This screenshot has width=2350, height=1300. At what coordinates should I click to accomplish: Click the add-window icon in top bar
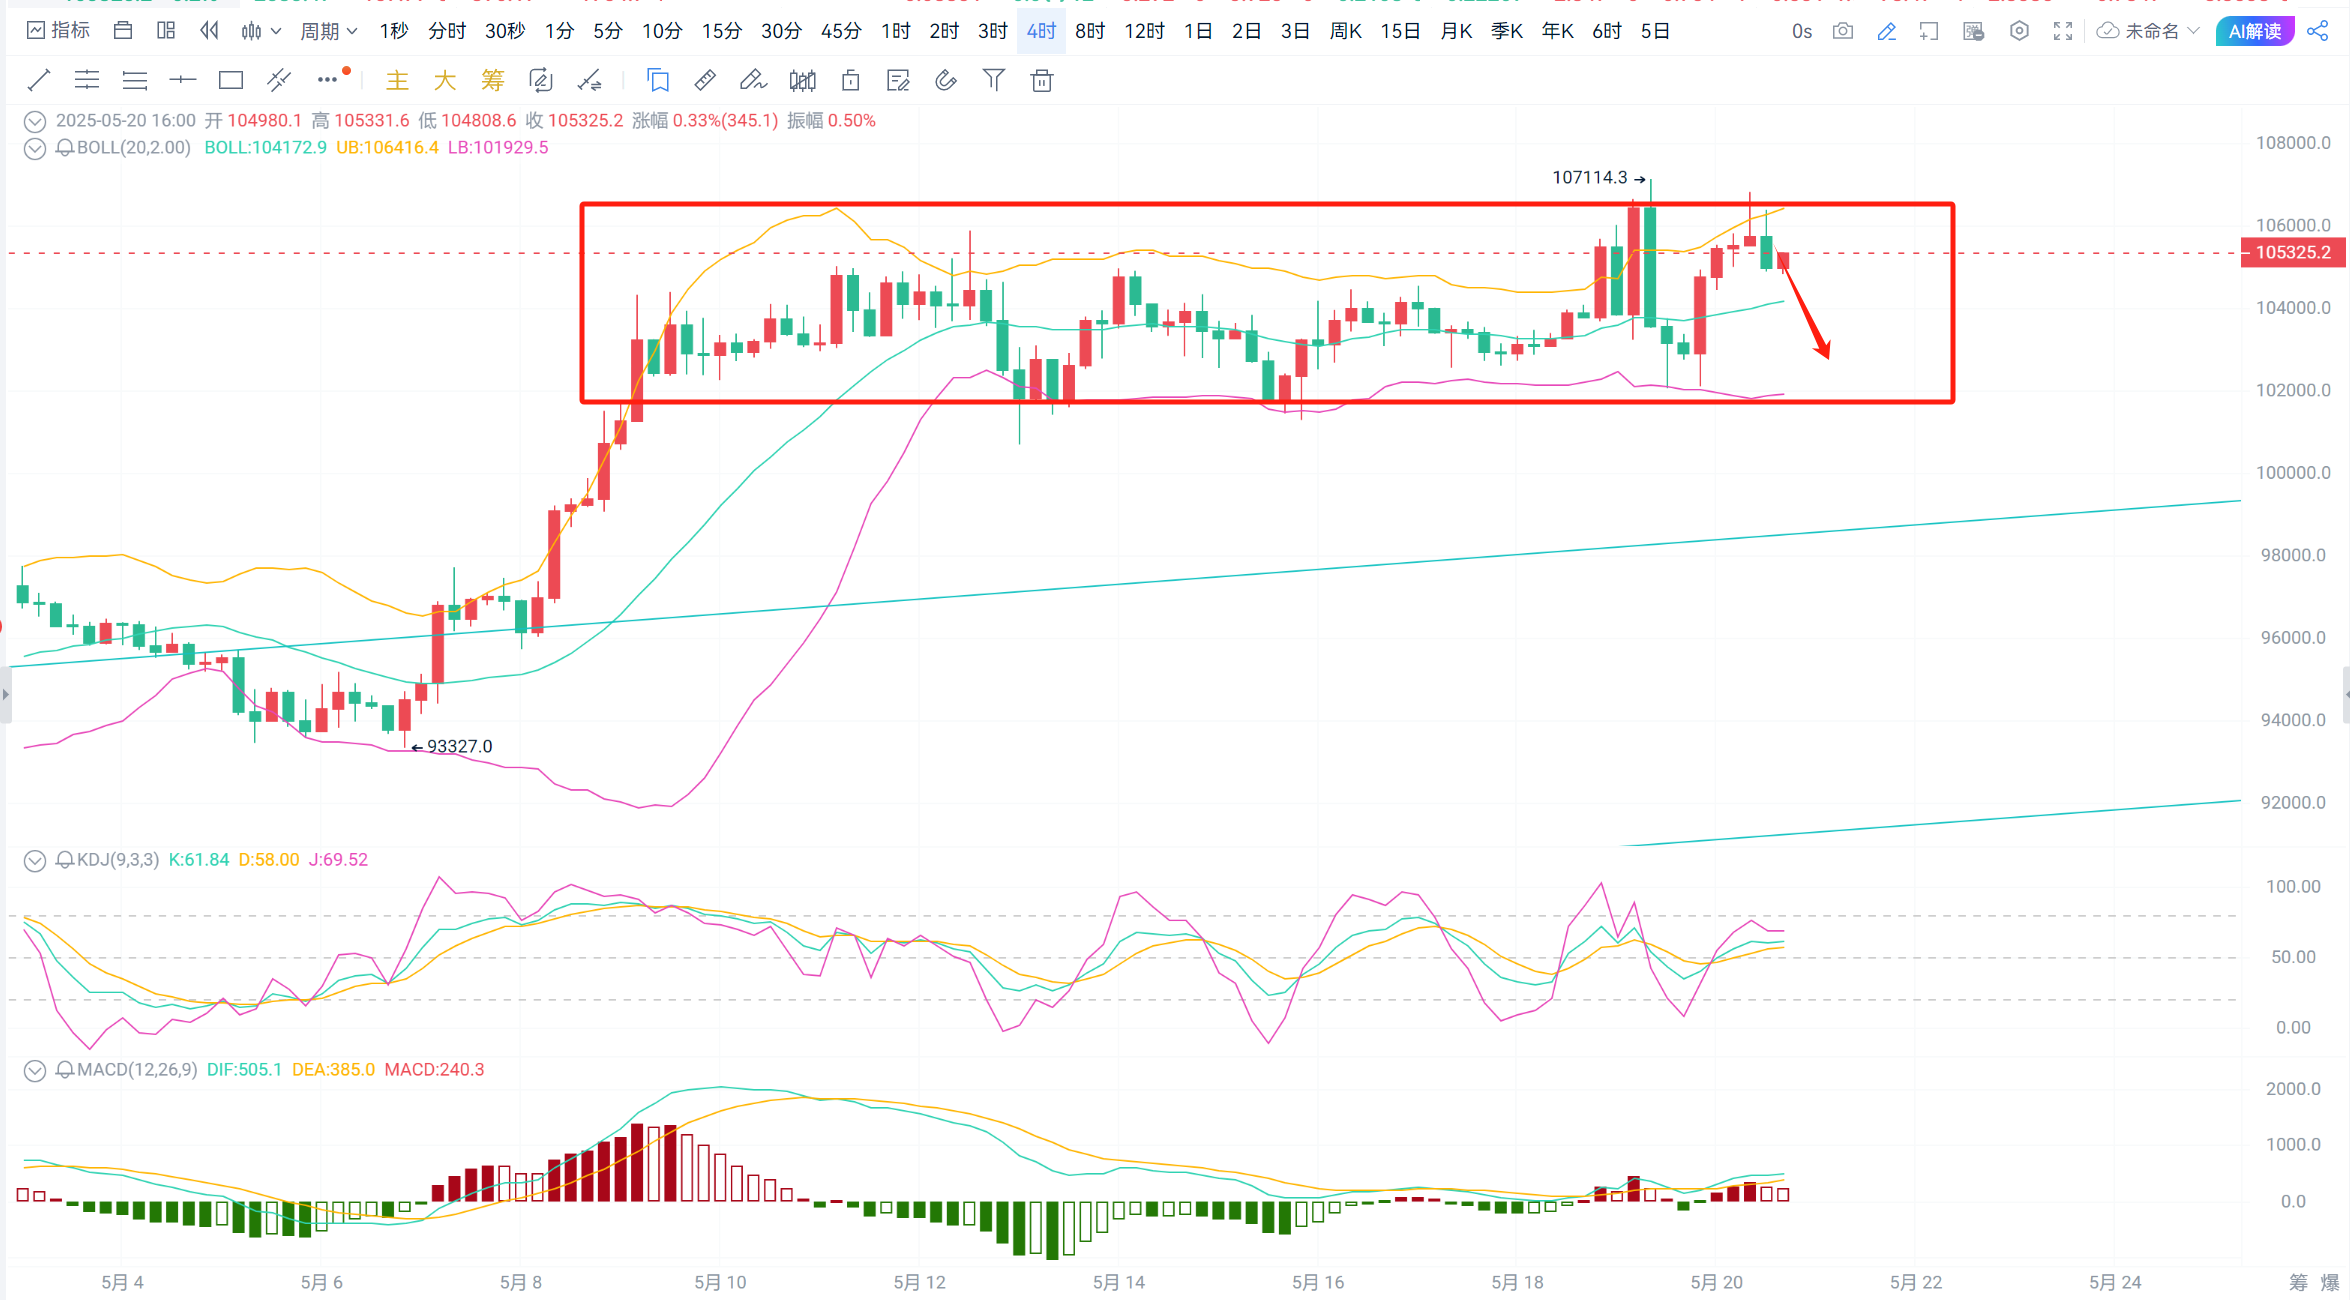(1929, 31)
